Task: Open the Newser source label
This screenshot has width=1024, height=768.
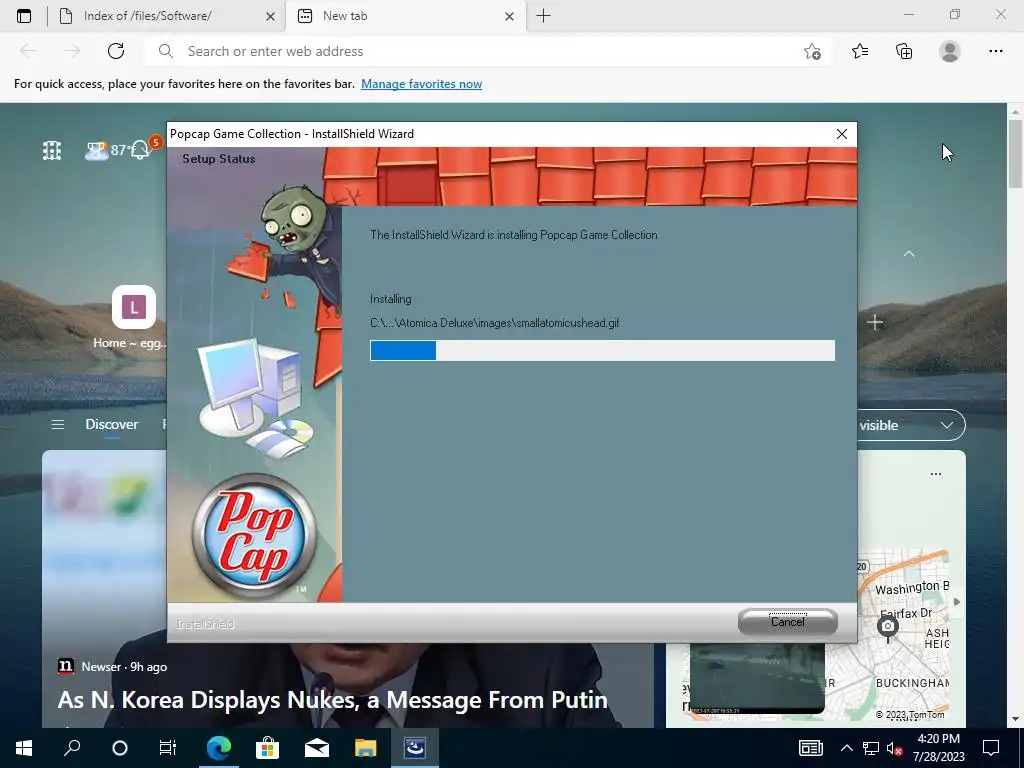Action: (101, 667)
